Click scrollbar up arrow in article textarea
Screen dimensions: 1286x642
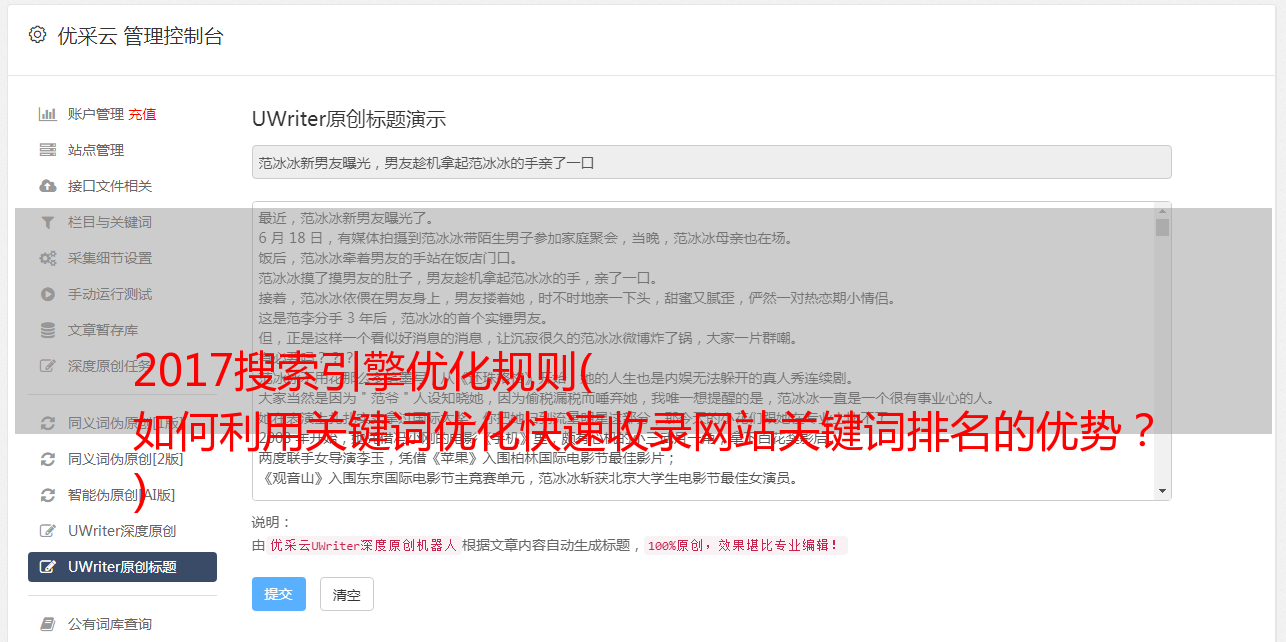[1162, 210]
